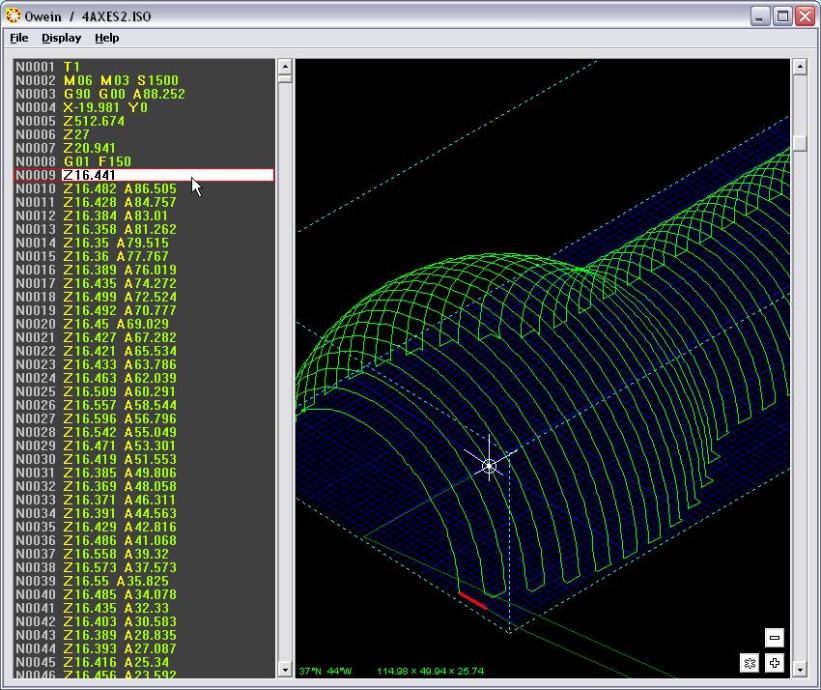Open the File menu
821x690 pixels.
(x=19, y=38)
